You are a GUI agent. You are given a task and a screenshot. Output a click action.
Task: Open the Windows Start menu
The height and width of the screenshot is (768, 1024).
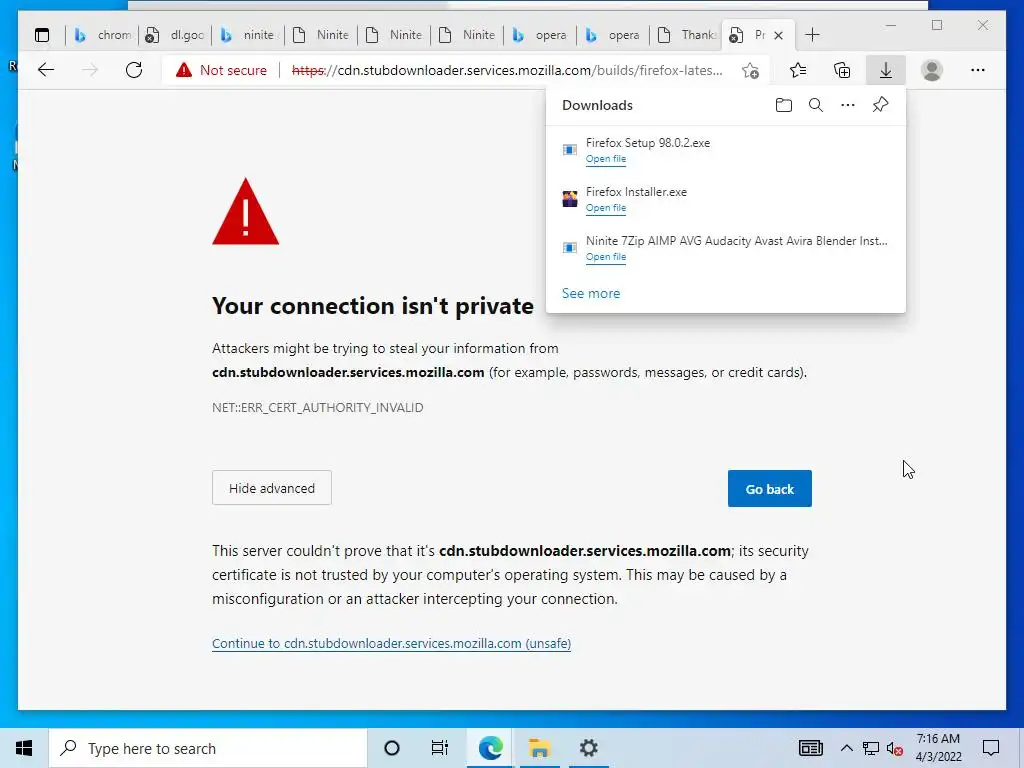click(x=24, y=748)
